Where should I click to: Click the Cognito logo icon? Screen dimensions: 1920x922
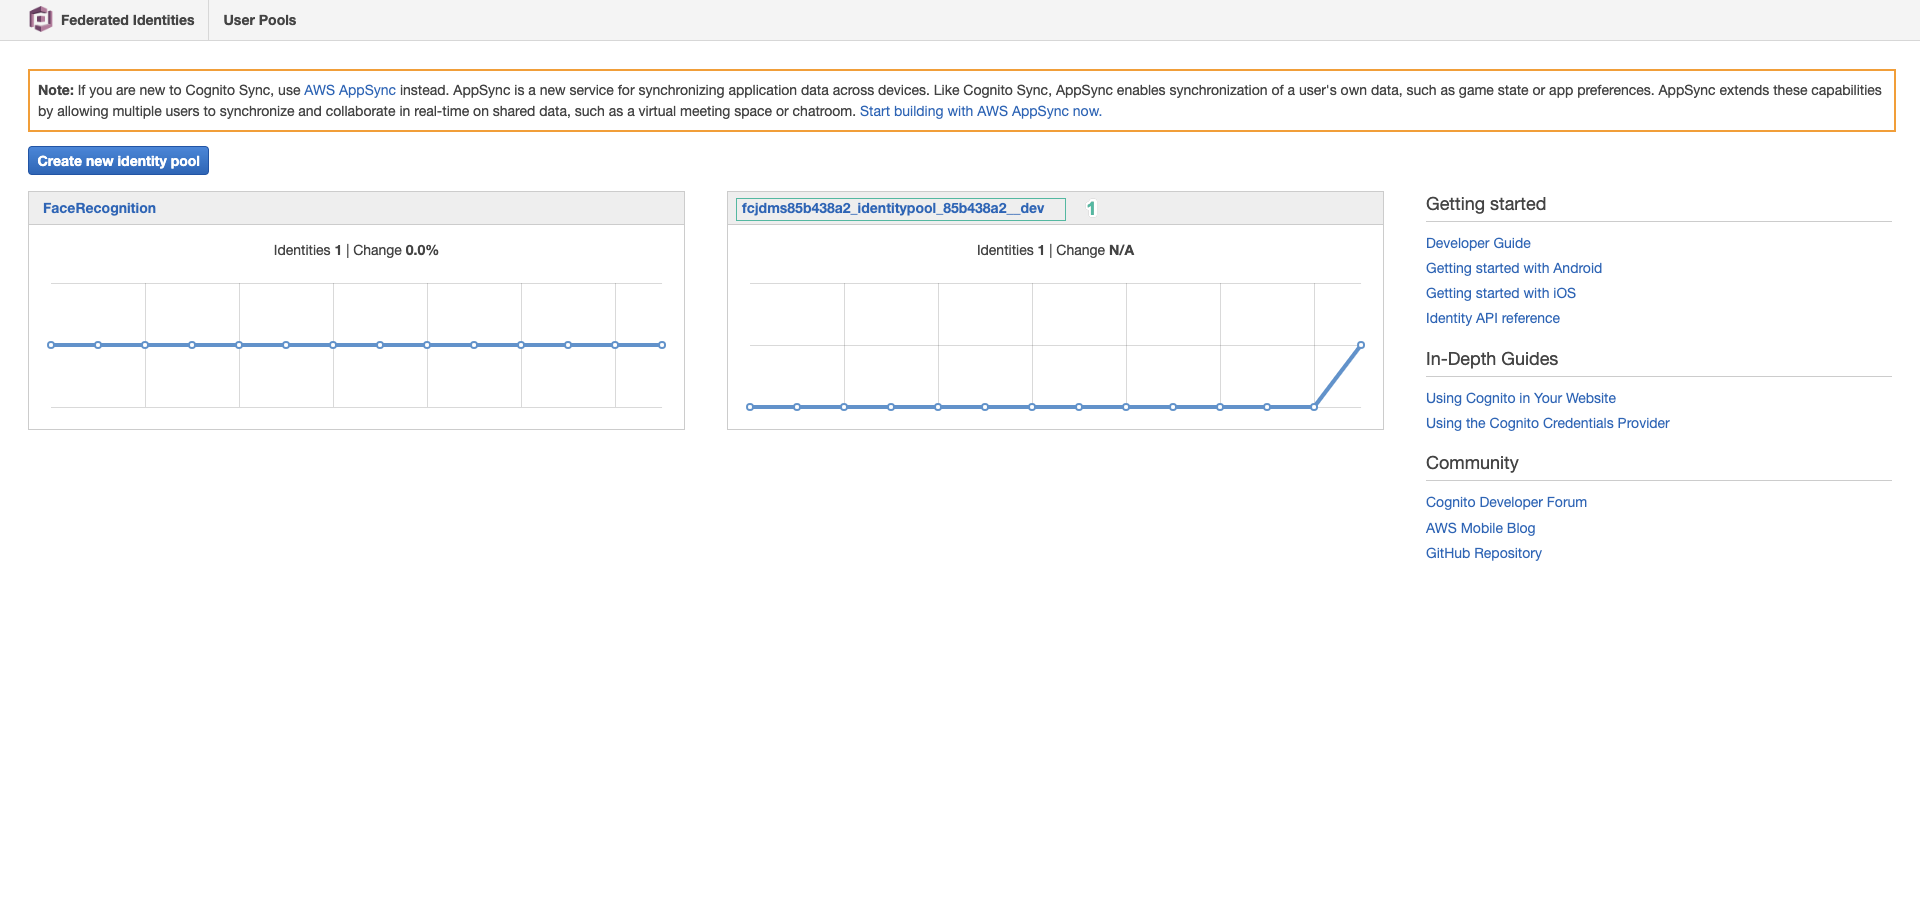tap(40, 19)
